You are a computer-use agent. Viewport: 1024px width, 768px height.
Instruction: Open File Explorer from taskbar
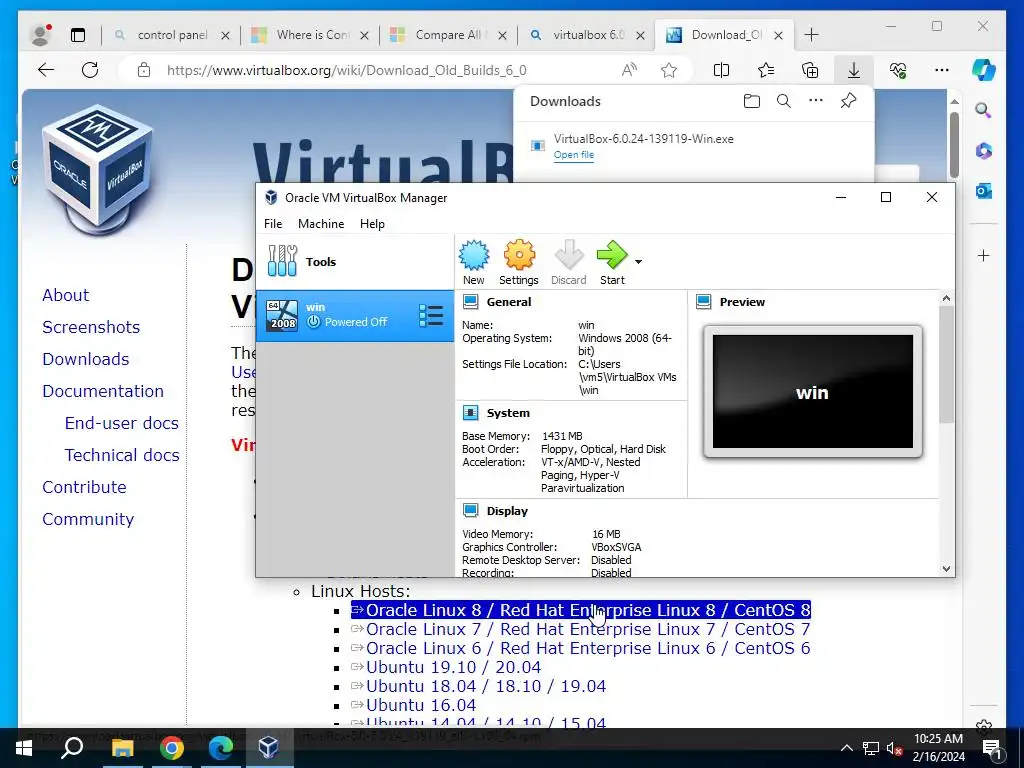click(x=122, y=748)
